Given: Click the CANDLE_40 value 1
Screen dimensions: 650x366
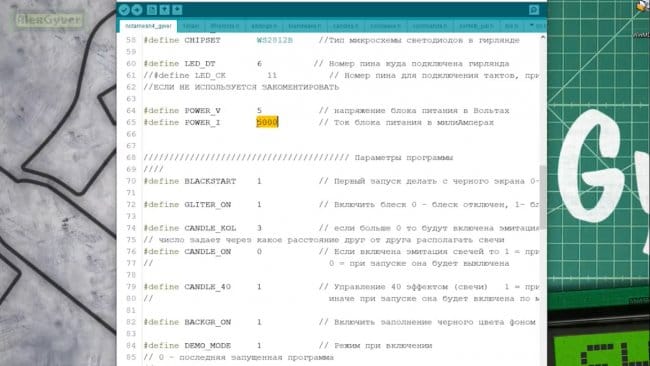Looking at the screenshot, I should [259, 287].
